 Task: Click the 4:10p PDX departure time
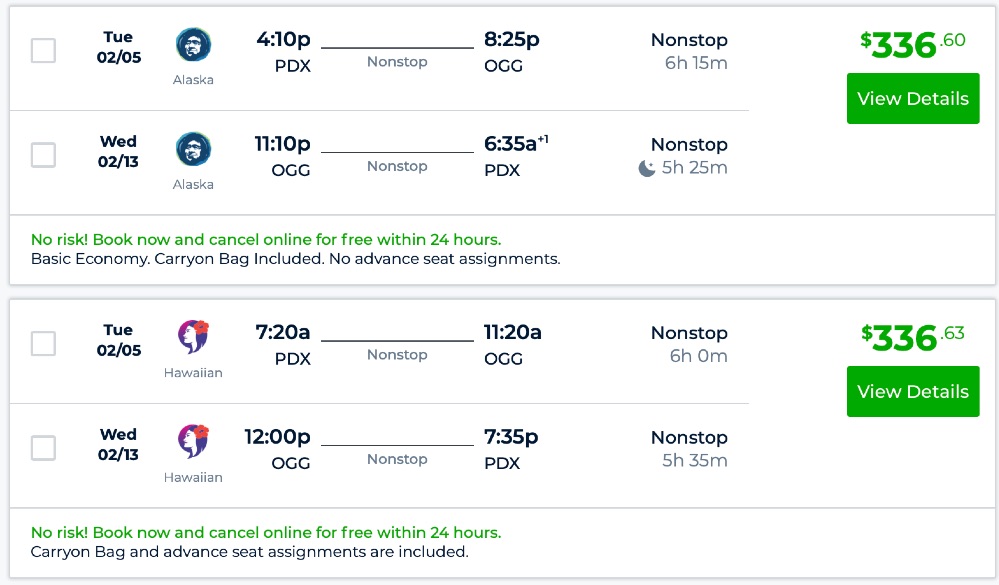283,40
